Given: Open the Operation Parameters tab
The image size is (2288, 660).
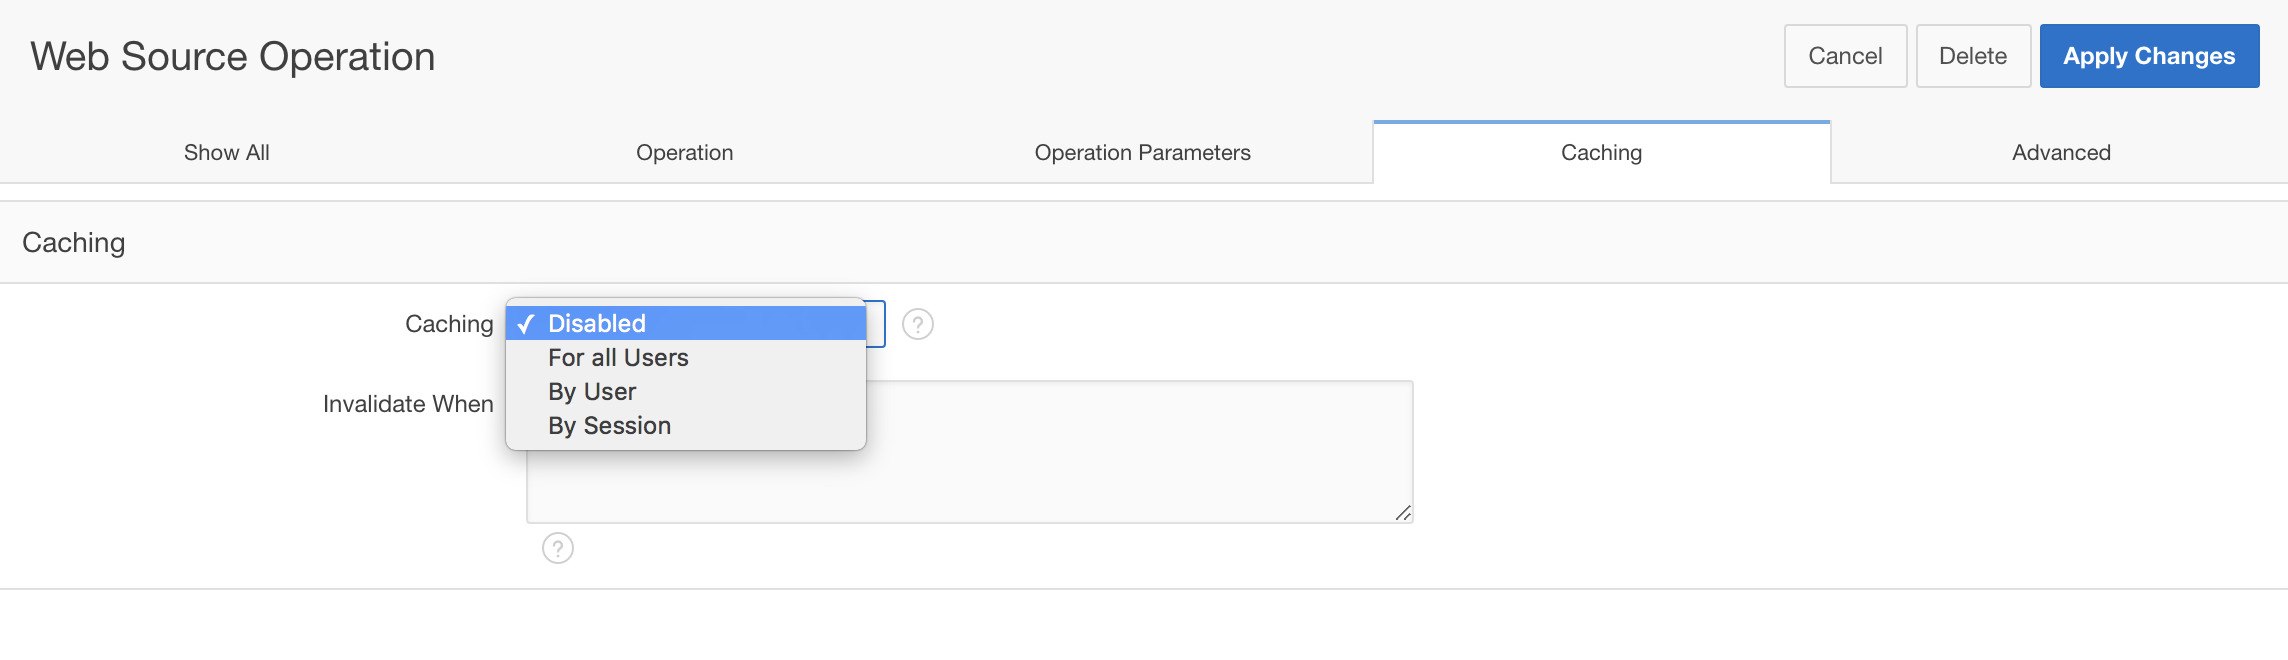Looking at the screenshot, I should click(1142, 153).
